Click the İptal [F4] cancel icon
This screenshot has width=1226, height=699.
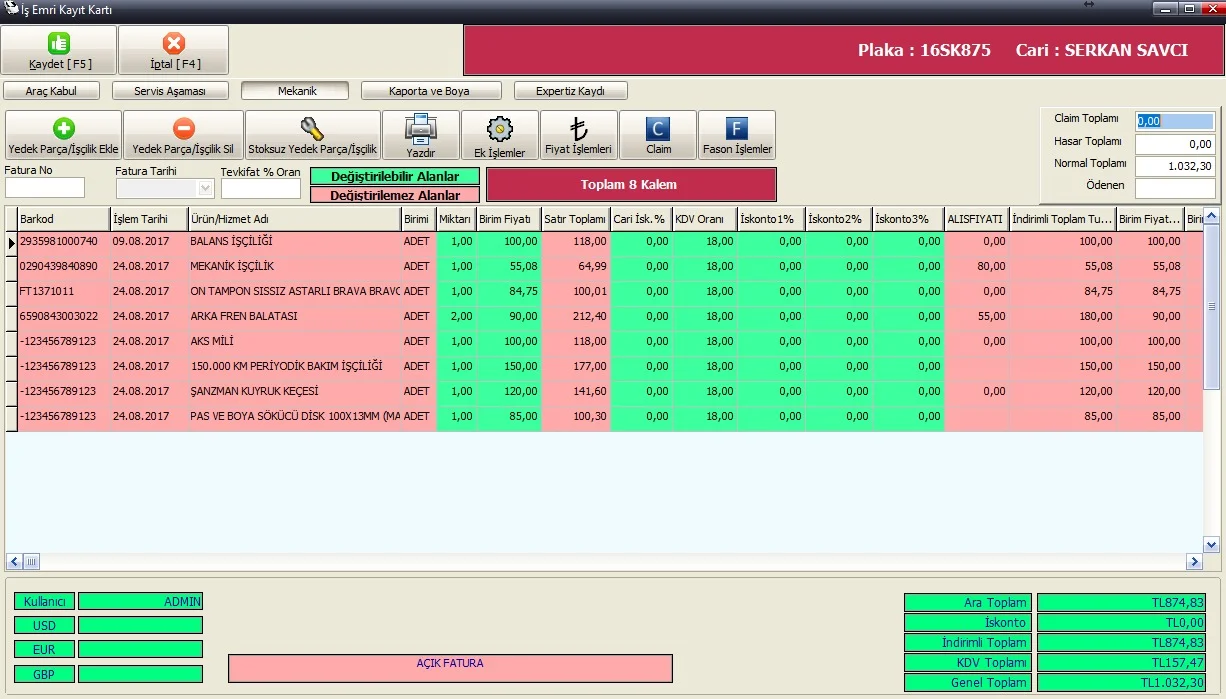point(173,43)
